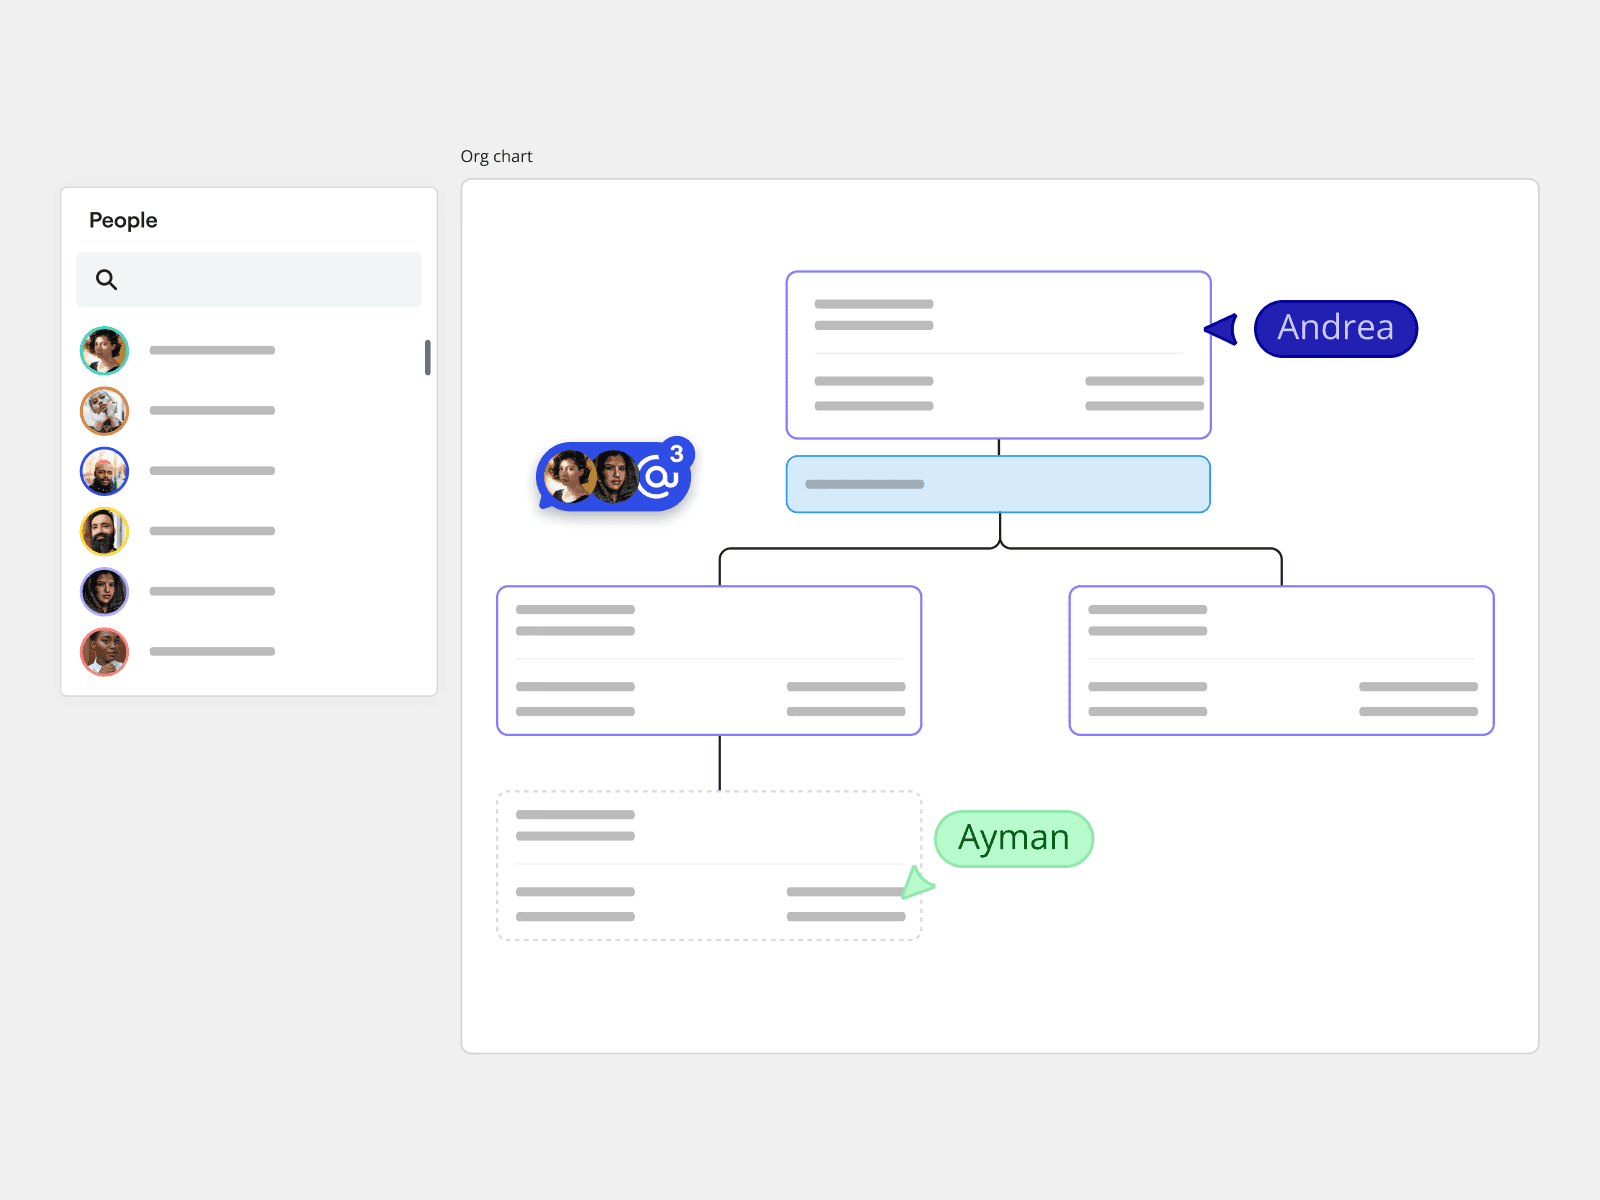Select the bearded avatar with yellow ring
Viewport: 1600px width, 1200px height.
[x=105, y=531]
